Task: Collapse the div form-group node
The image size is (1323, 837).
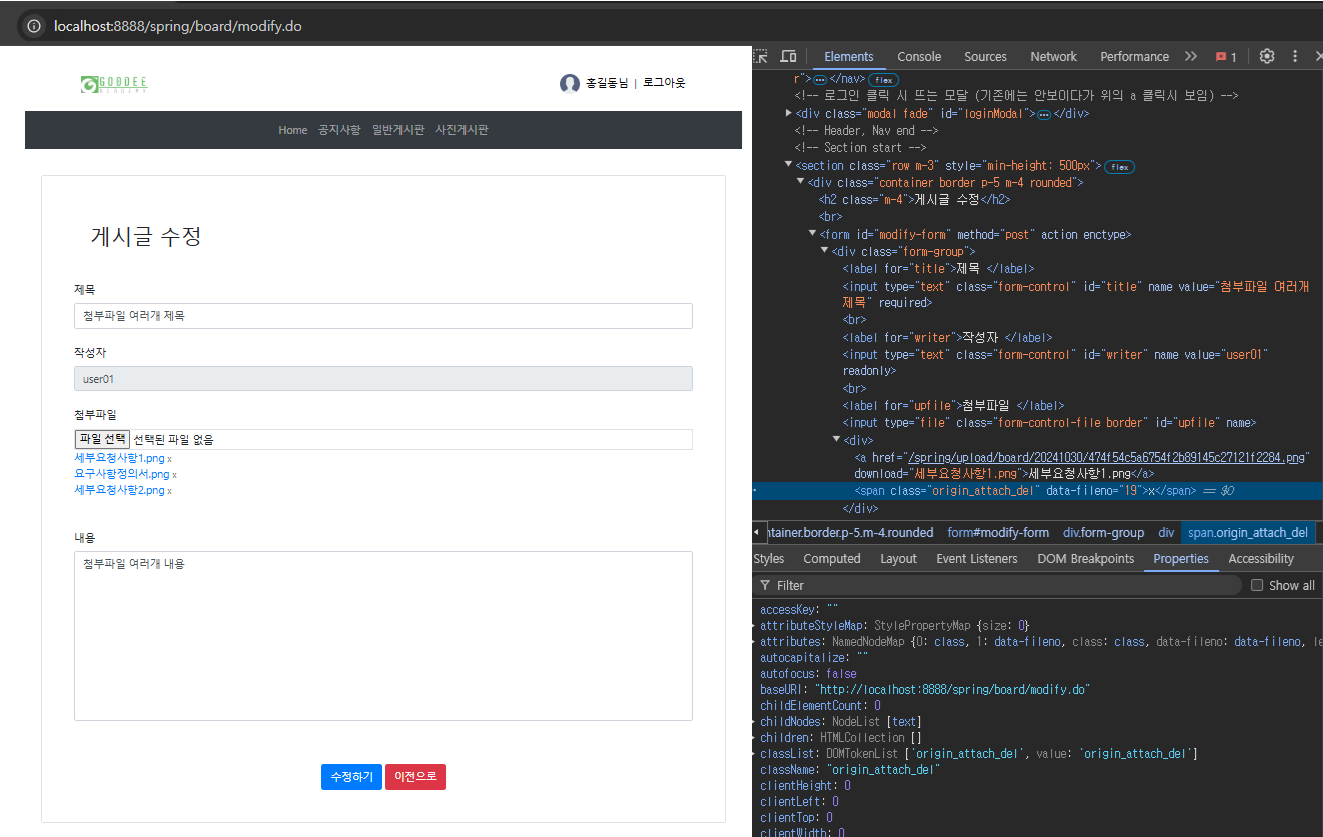Action: coord(824,251)
